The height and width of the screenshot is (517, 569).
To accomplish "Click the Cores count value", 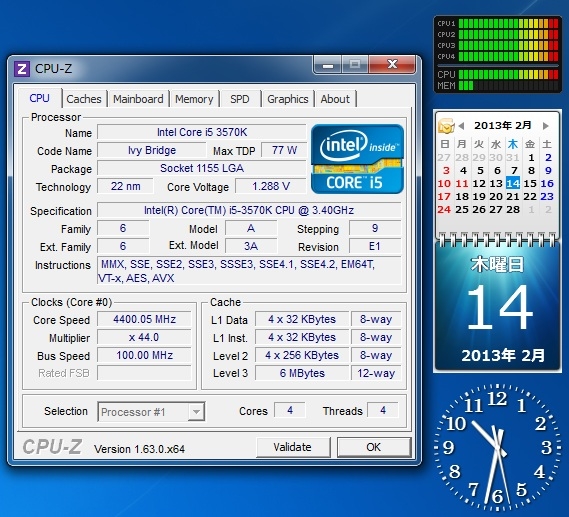I will 290,410.
